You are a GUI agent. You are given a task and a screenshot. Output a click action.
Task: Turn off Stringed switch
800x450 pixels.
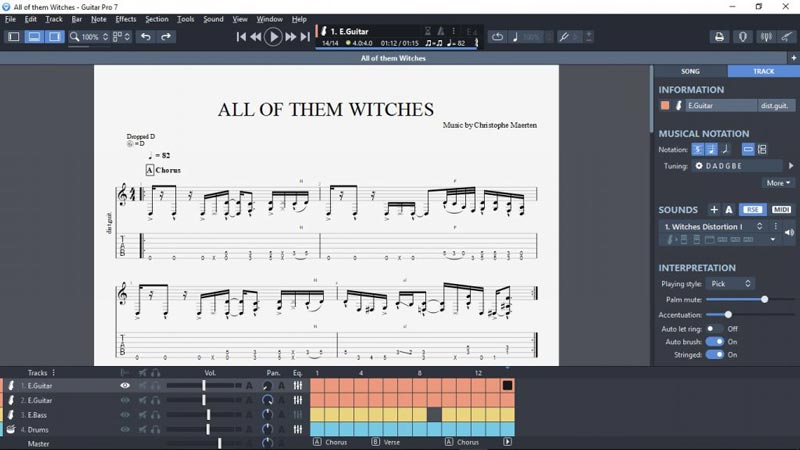pos(714,355)
